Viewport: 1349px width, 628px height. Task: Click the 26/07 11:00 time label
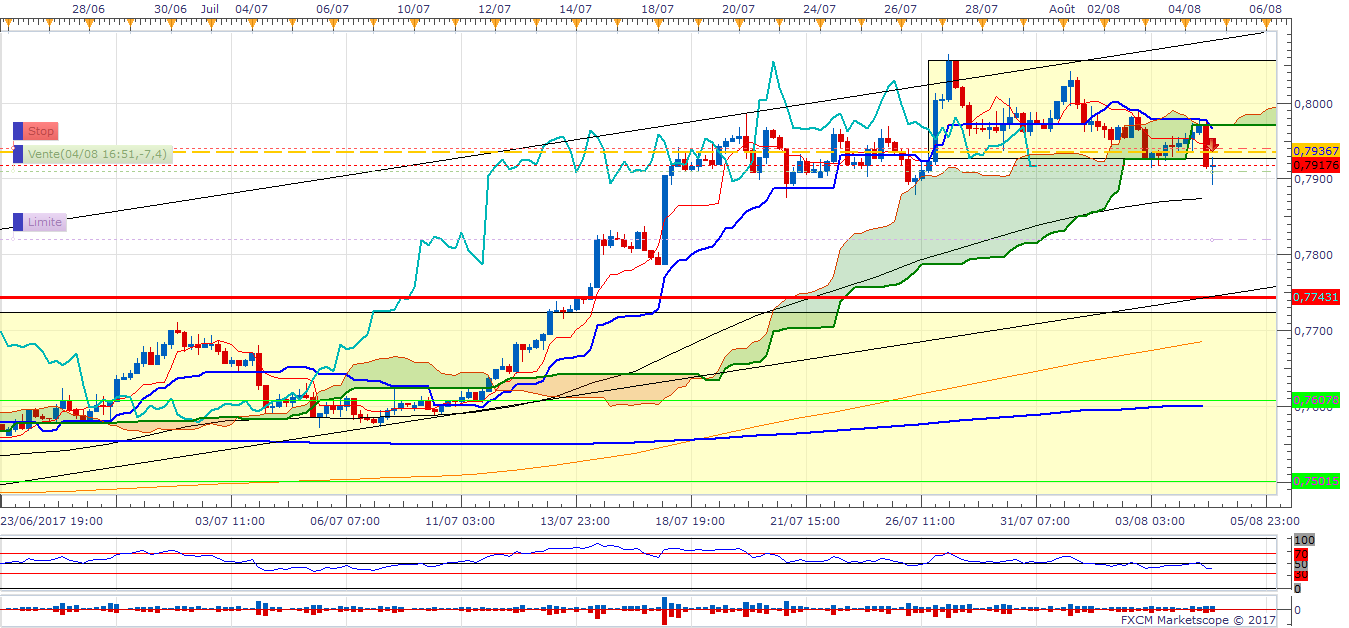click(x=920, y=521)
